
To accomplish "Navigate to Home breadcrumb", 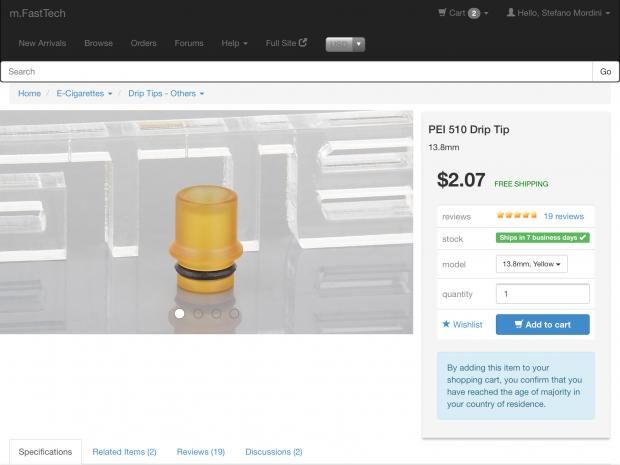I will pyautogui.click(x=30, y=93).
